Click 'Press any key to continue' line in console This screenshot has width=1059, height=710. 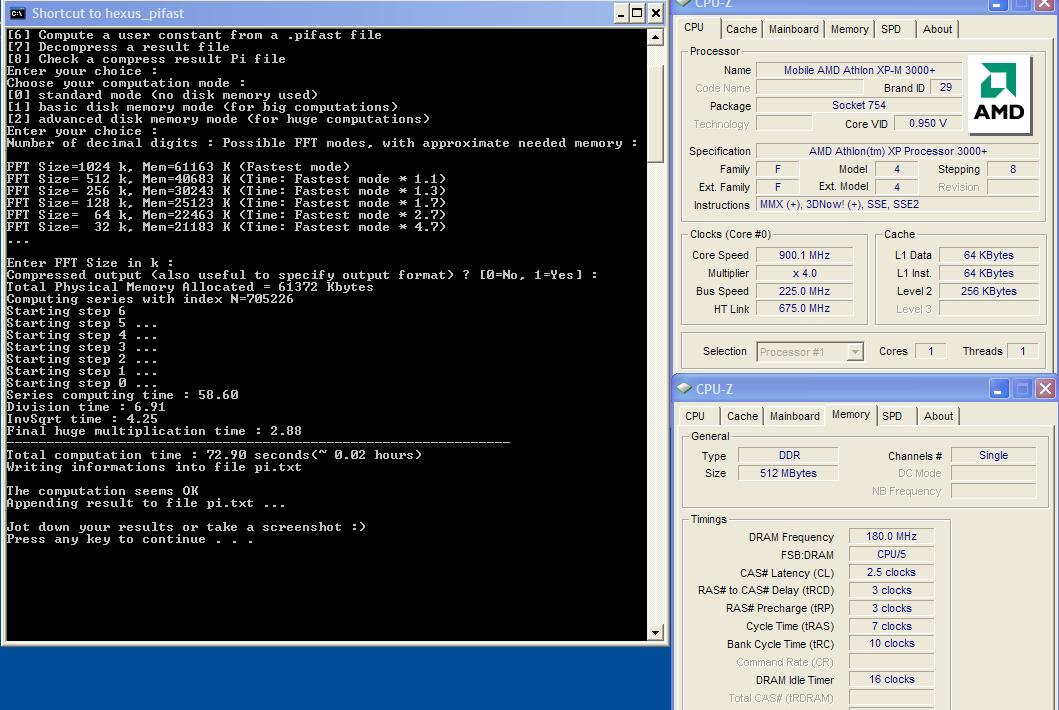[x=130, y=539]
